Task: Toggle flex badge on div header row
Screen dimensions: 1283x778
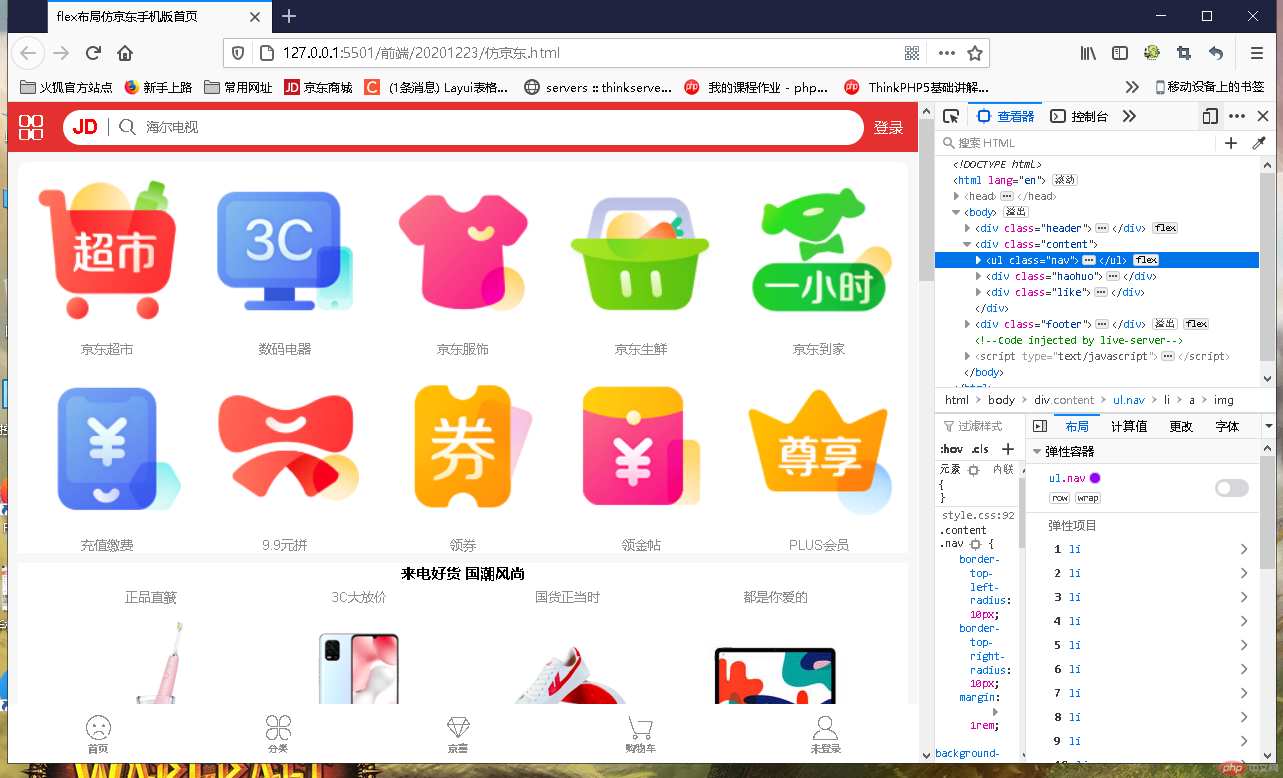Action: pyautogui.click(x=1165, y=228)
